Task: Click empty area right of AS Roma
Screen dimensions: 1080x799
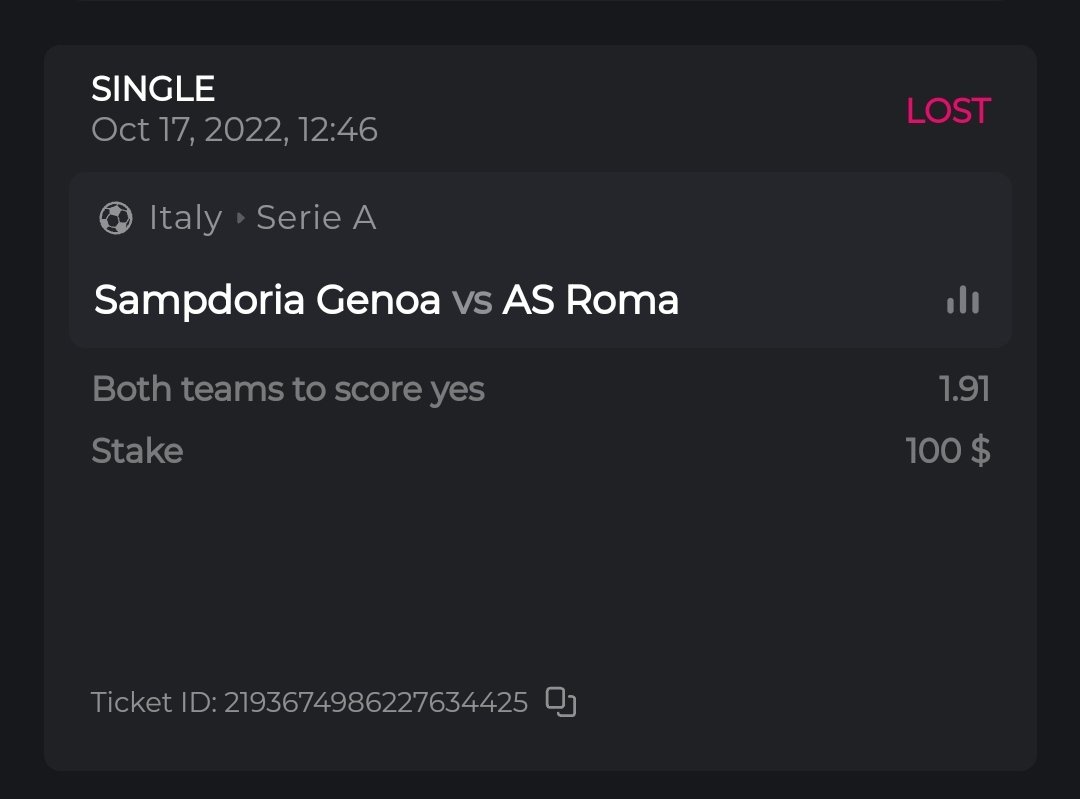Action: tap(810, 300)
